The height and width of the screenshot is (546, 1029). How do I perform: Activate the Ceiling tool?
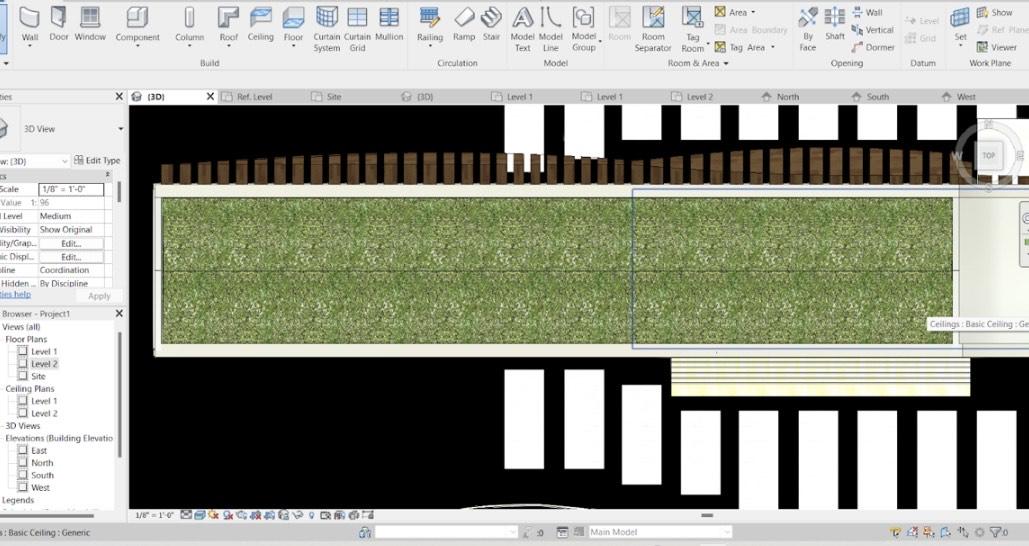(261, 24)
